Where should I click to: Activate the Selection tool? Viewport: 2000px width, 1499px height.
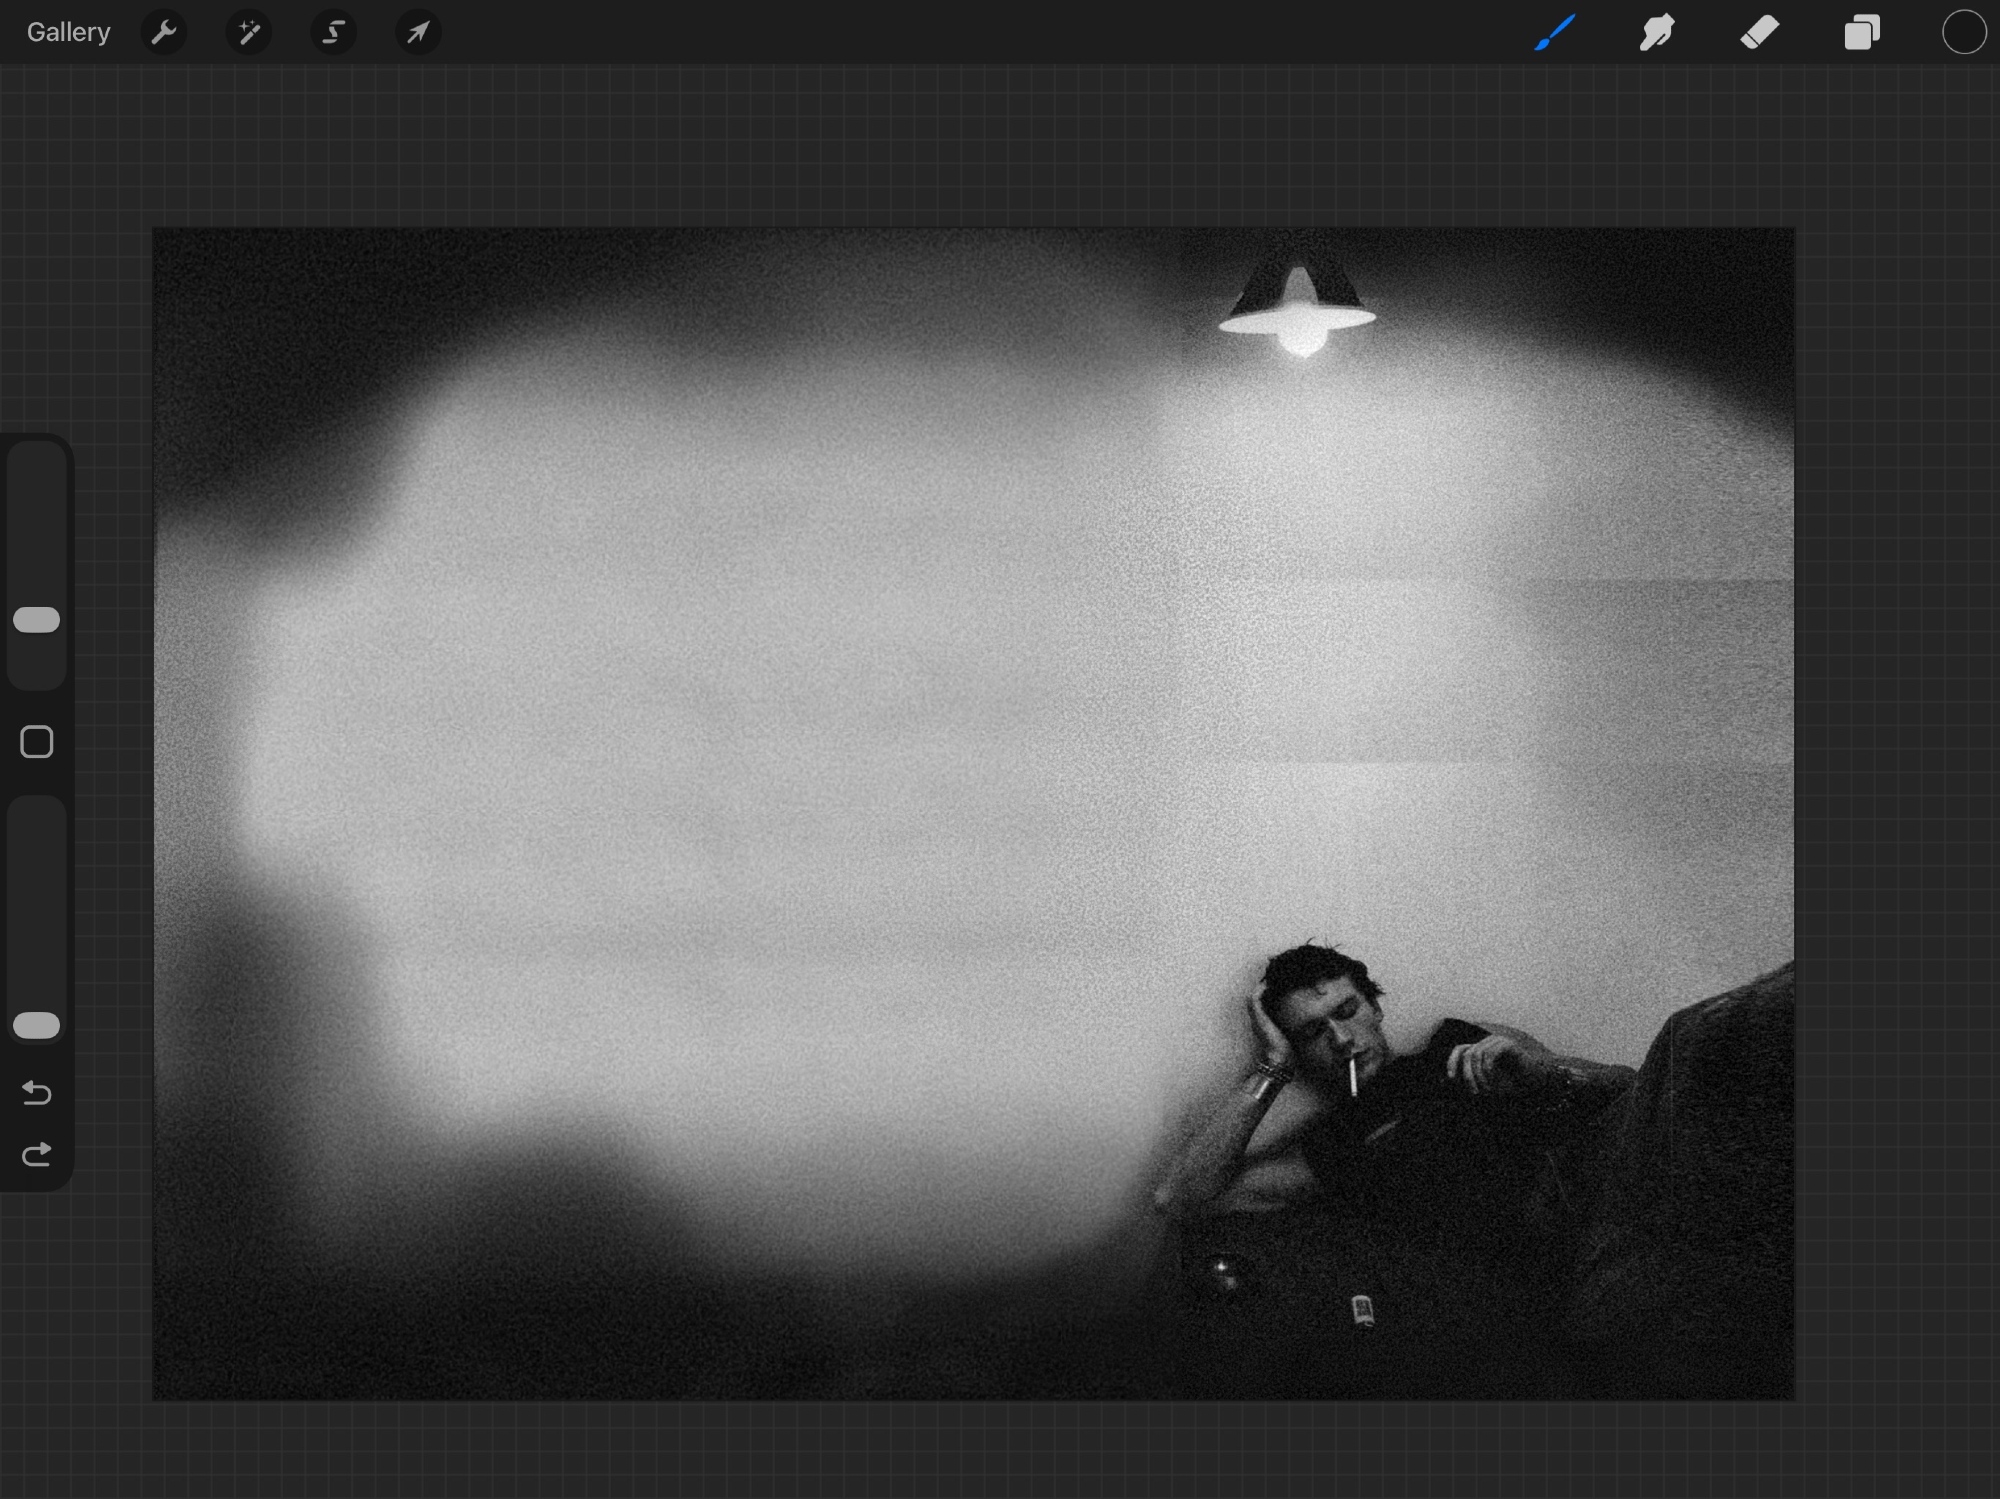tap(333, 33)
